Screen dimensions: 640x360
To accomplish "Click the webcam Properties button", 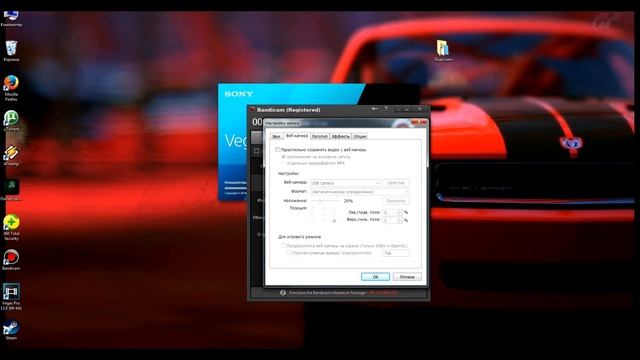I will tap(395, 183).
